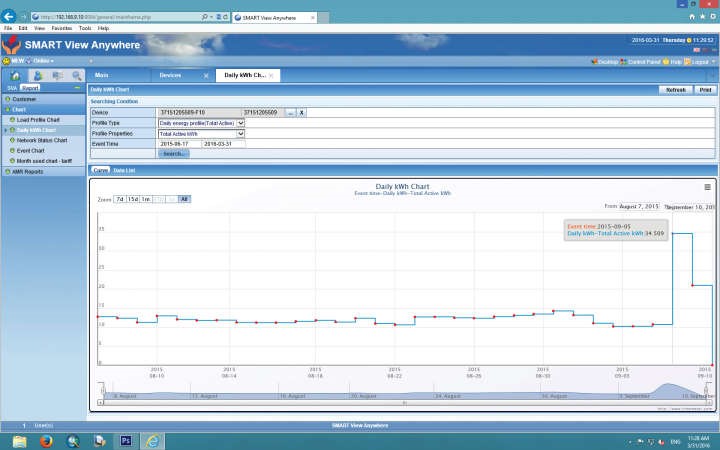Image resolution: width=720 pixels, height=450 pixels.
Task: Click the 34.509 peak data point
Action: 673,234
